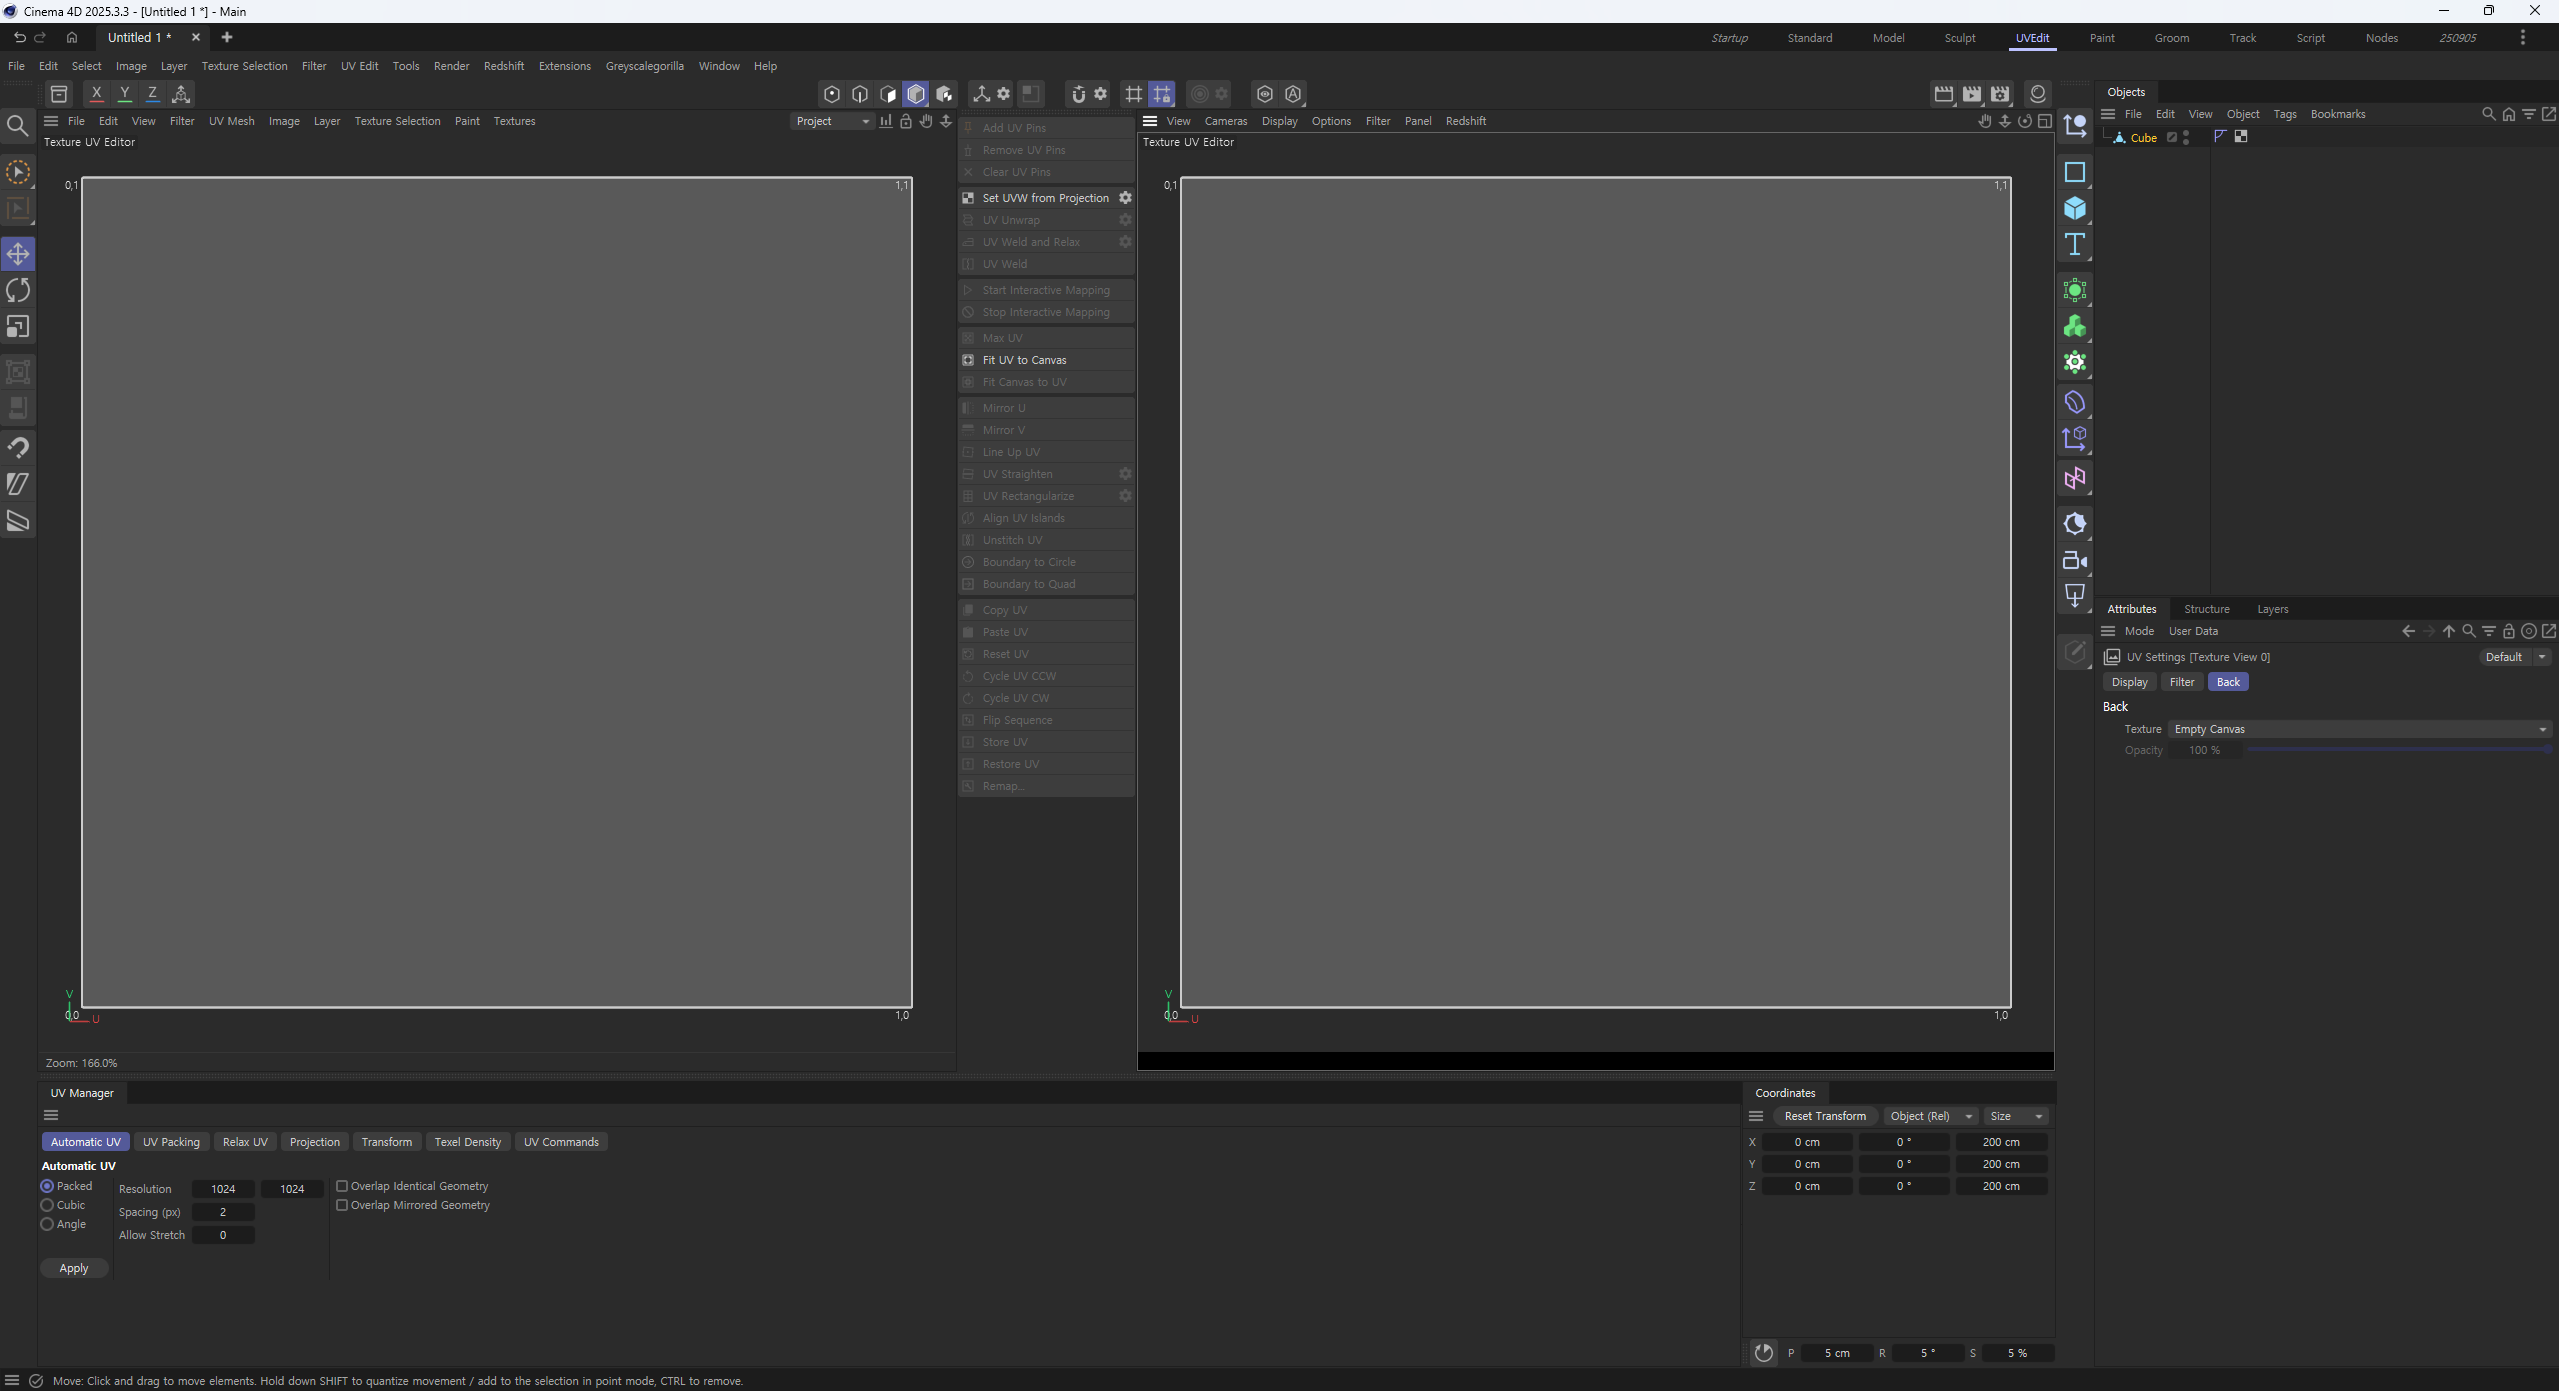Open Set UVW from Projection settings gear
This screenshot has width=2559, height=1391.
click(1125, 198)
